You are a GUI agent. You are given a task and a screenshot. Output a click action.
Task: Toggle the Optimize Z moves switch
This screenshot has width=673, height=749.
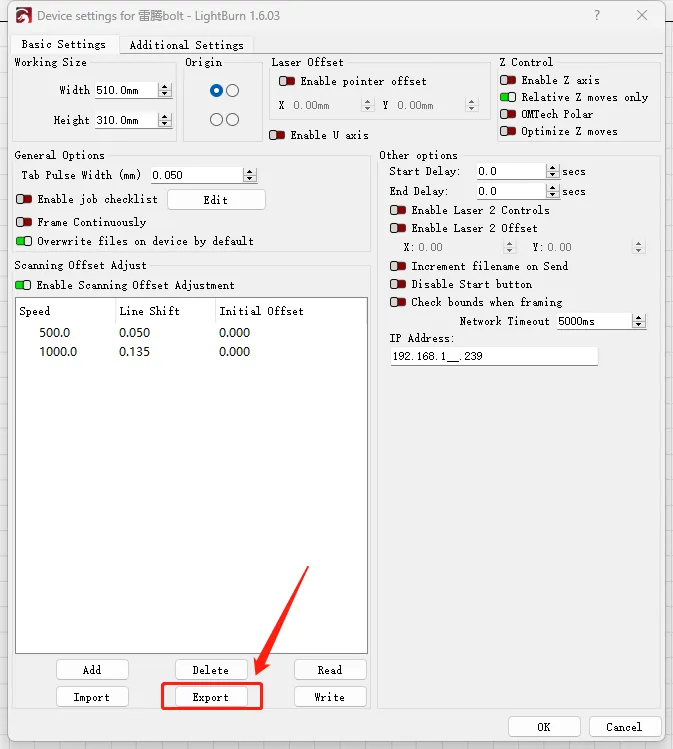tap(508, 131)
